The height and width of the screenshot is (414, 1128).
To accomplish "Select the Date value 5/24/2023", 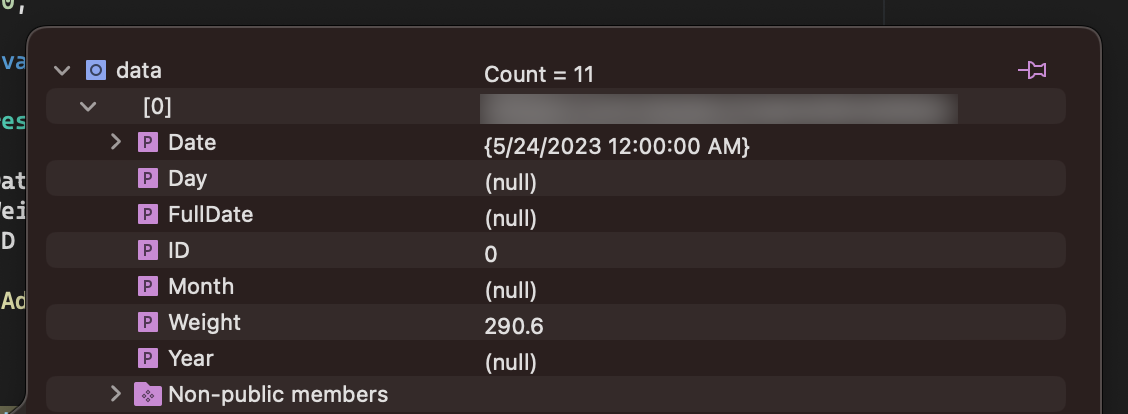I will [x=616, y=147].
